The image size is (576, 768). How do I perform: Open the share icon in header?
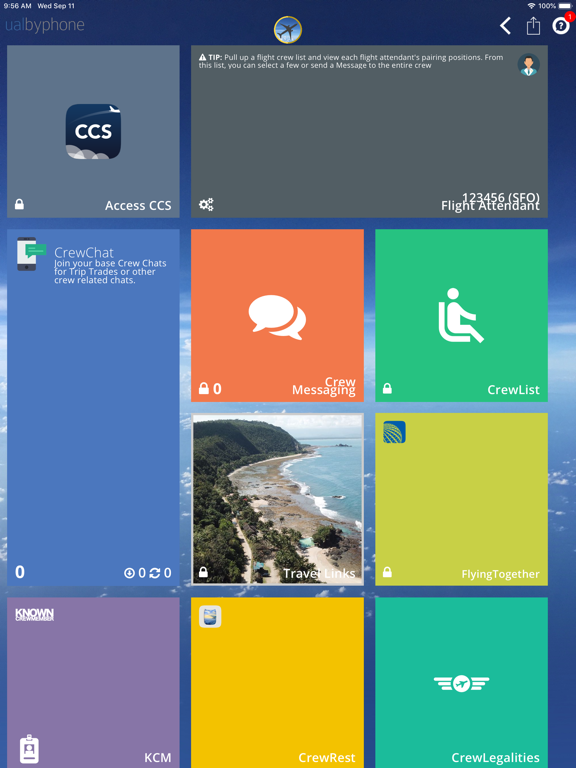pyautogui.click(x=533, y=25)
